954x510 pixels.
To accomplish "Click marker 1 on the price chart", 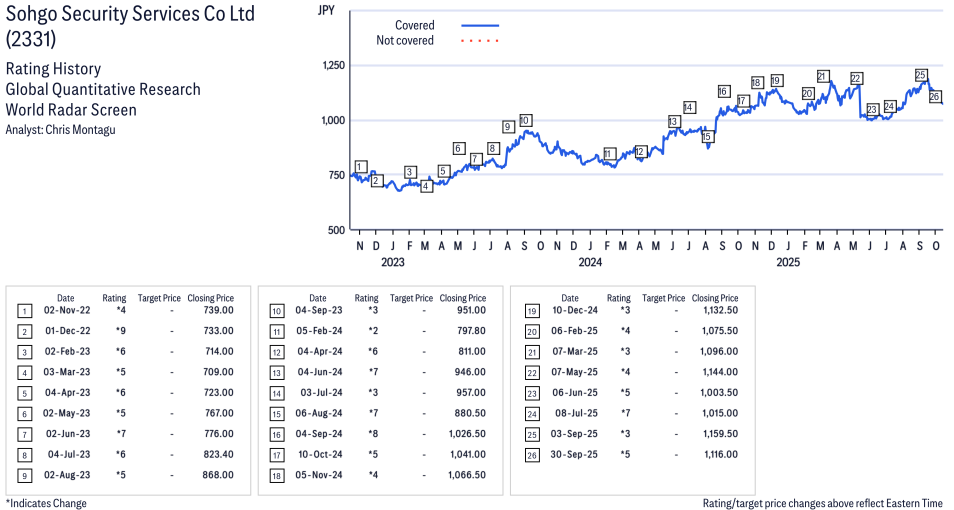I will coord(360,167).
